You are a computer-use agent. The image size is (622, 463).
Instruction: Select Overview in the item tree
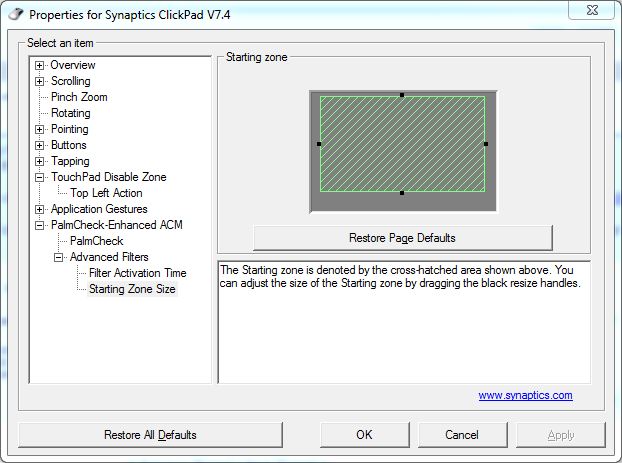(73, 65)
